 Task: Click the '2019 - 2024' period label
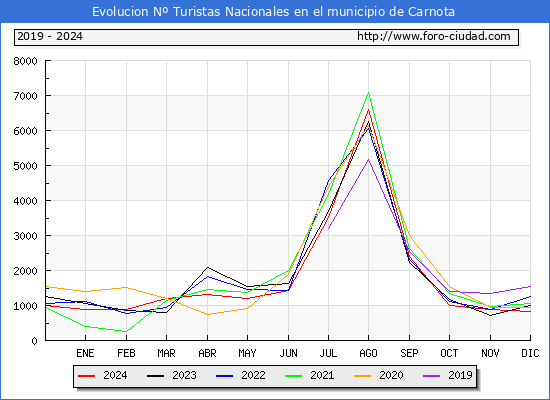pos(50,36)
